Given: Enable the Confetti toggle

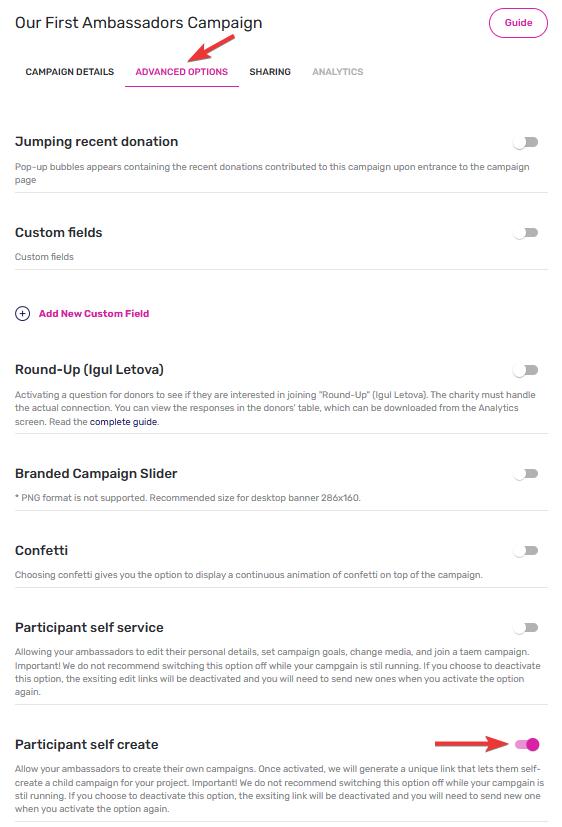Looking at the screenshot, I should (x=526, y=551).
